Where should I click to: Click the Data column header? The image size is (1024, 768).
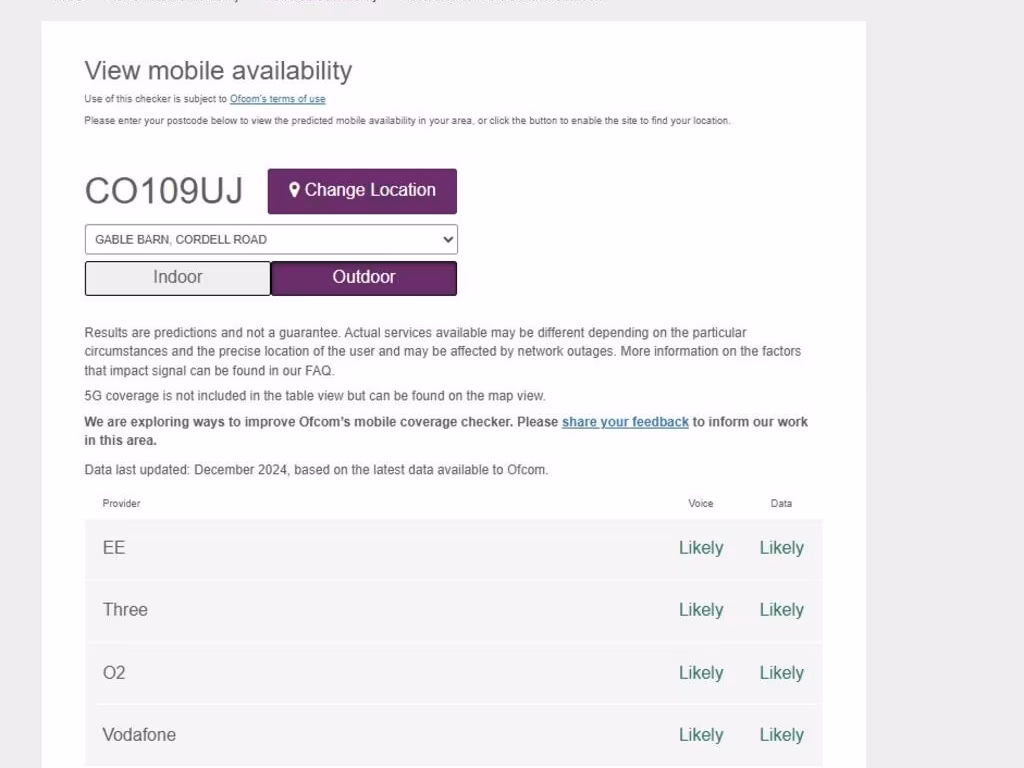tap(781, 503)
